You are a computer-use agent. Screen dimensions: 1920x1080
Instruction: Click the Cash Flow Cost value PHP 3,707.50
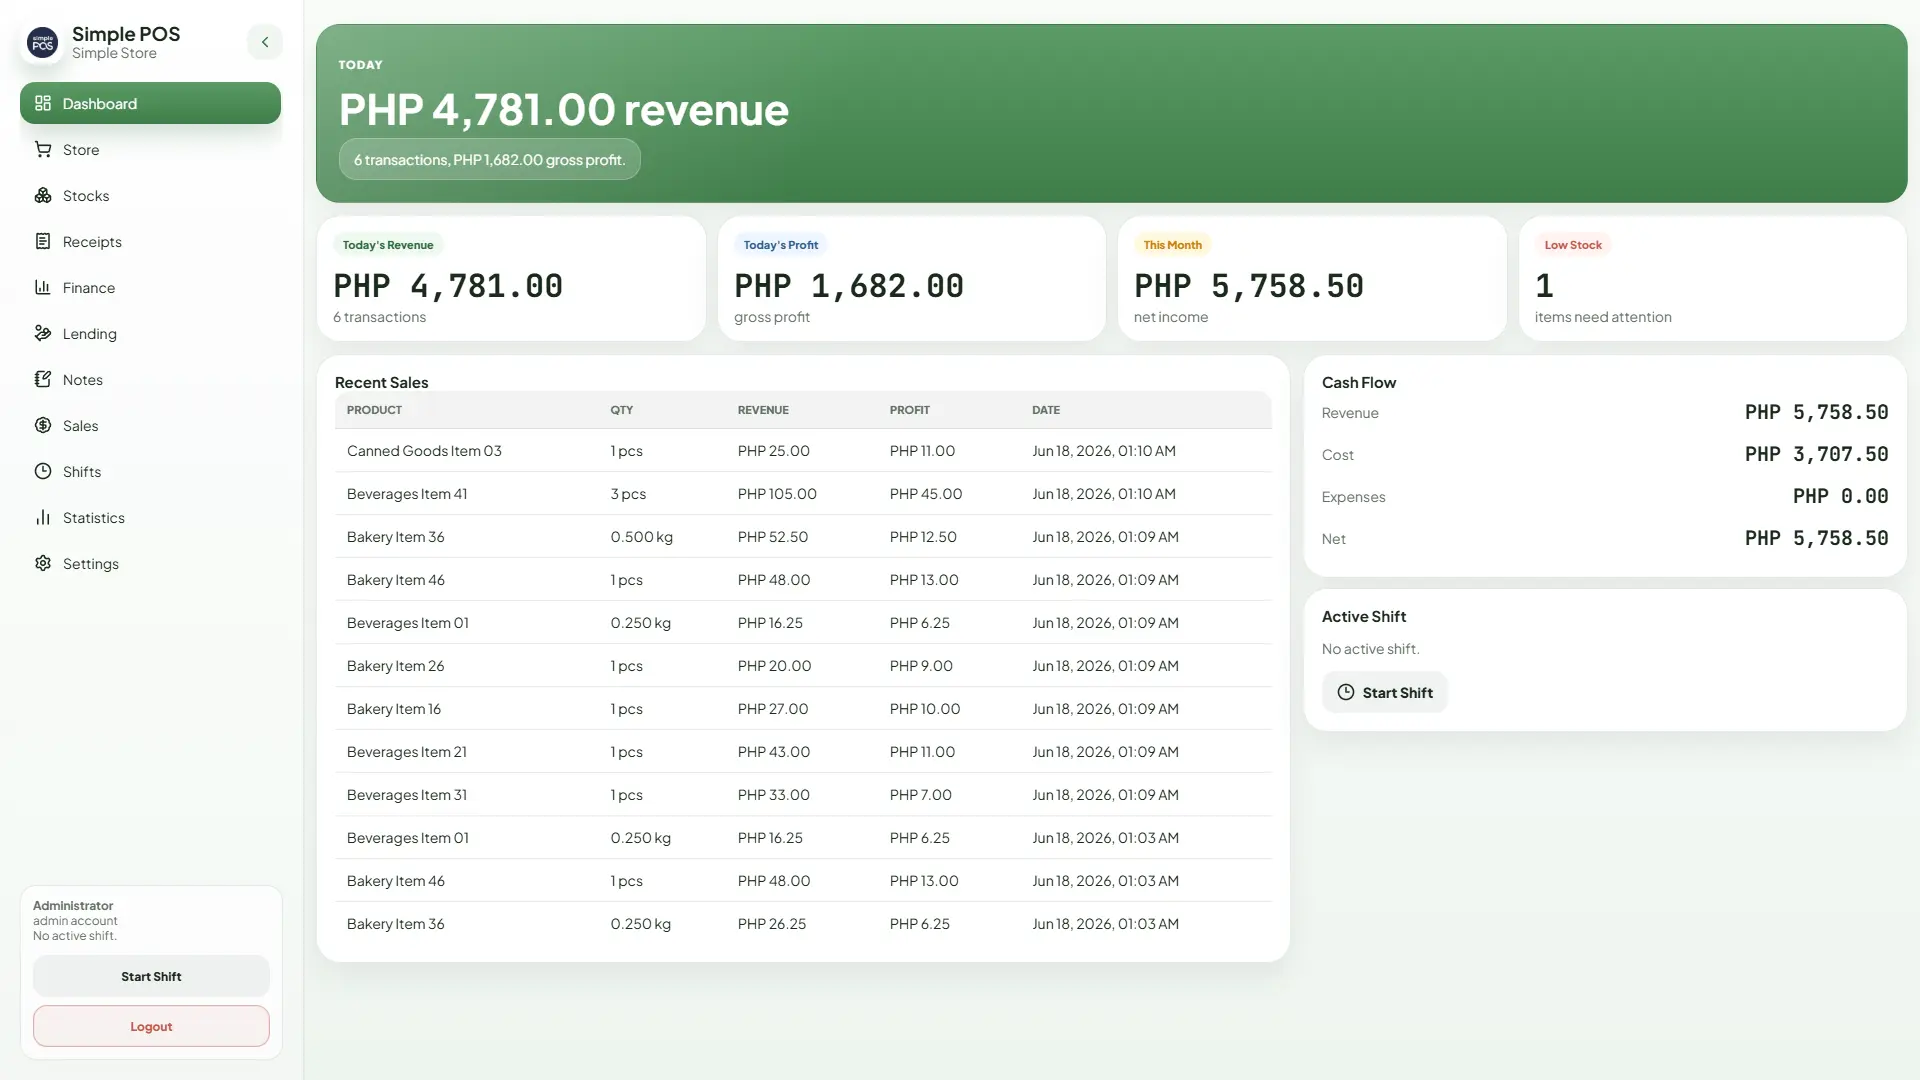click(1816, 454)
